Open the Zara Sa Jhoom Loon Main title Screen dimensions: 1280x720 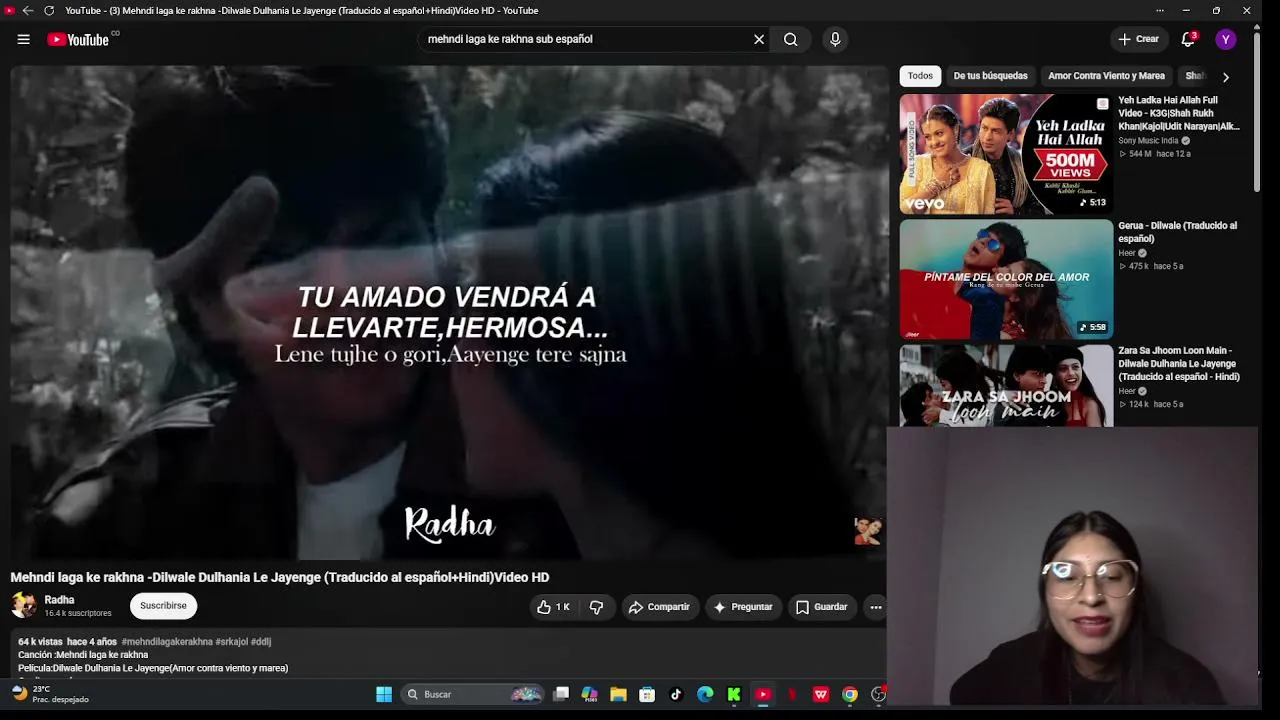tap(1179, 364)
